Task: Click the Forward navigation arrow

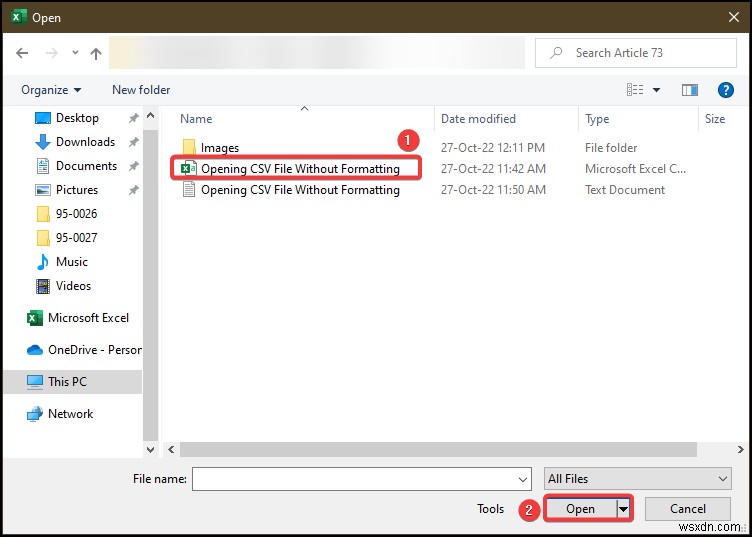Action: tap(51, 53)
